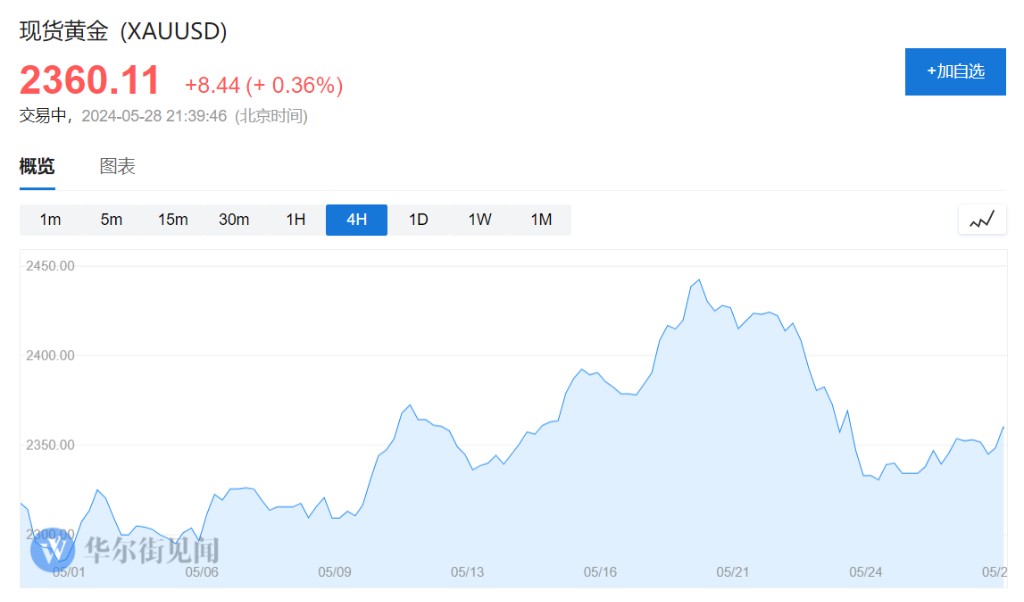Click the current price 2360.11
Screen dimensions: 1024x602
coord(90,81)
